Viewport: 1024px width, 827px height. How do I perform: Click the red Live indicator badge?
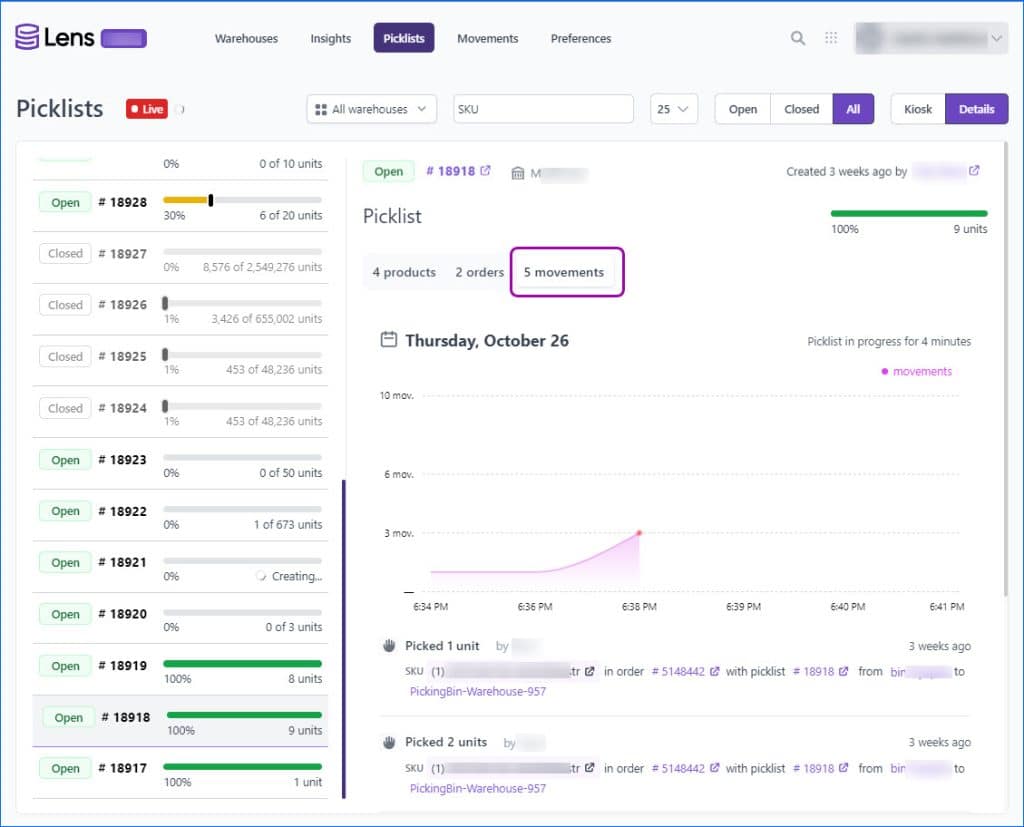147,110
